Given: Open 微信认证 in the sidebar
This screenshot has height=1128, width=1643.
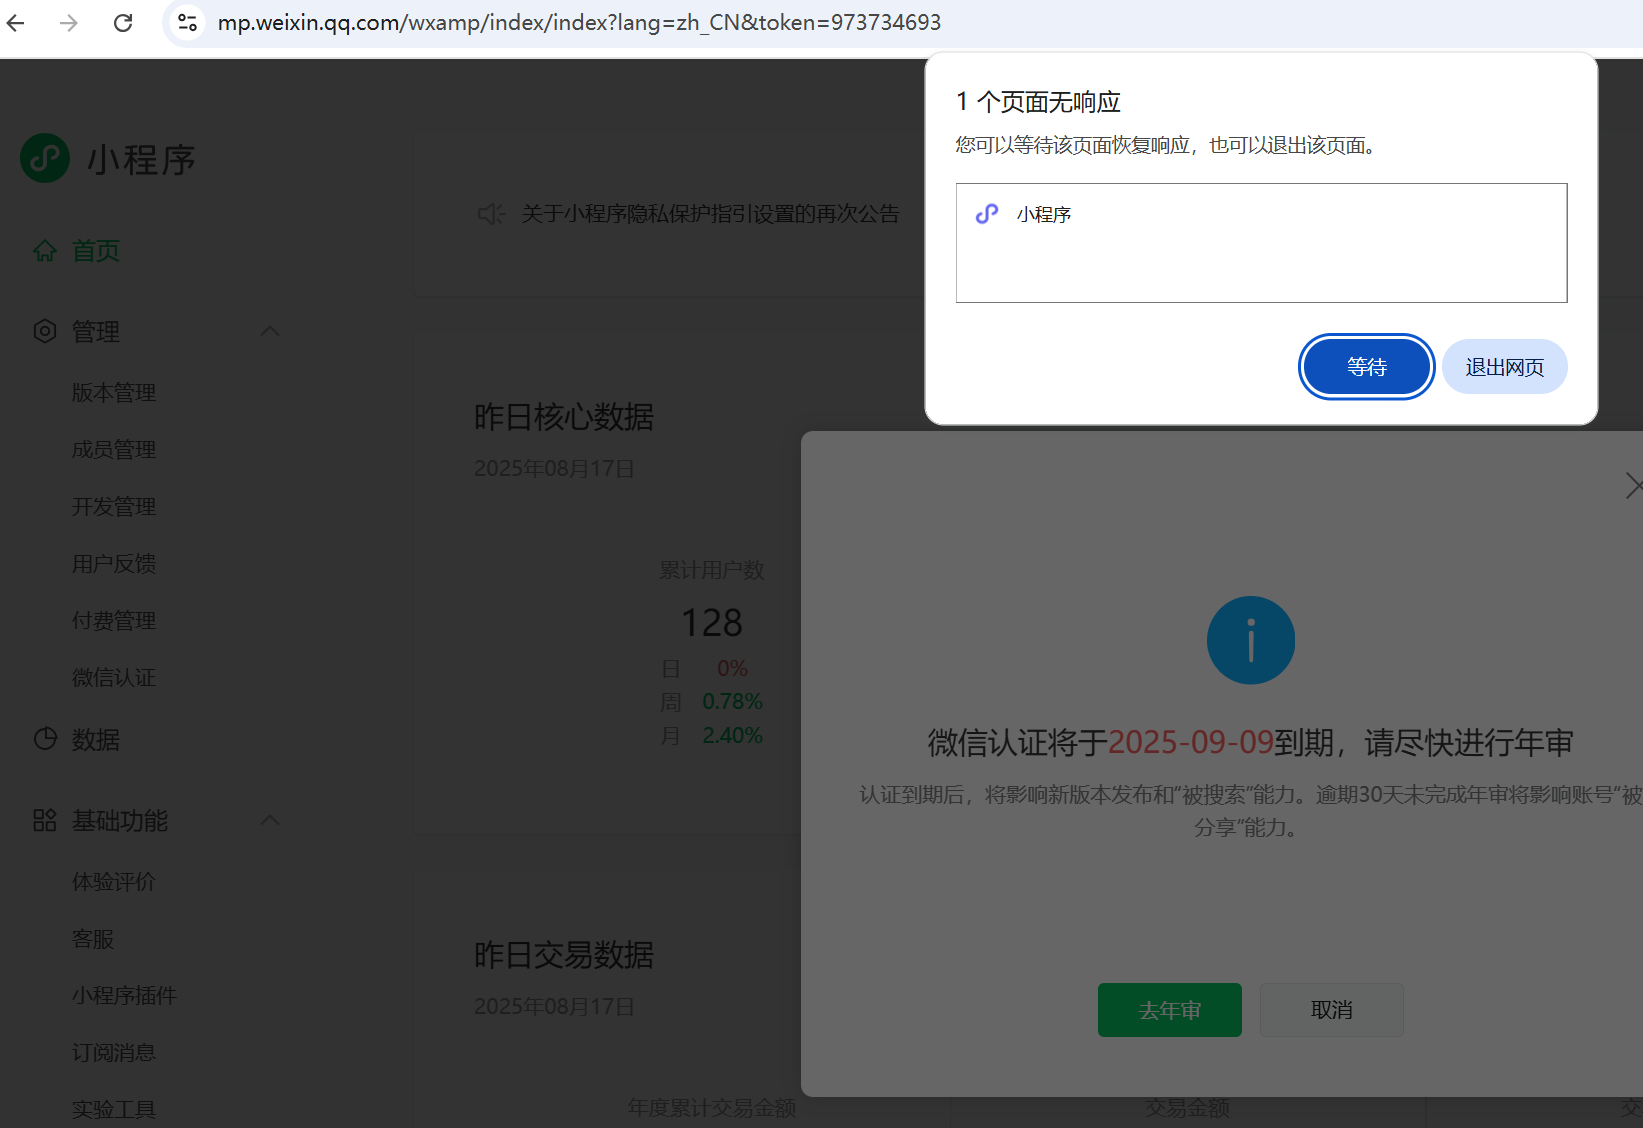Looking at the screenshot, I should [114, 678].
